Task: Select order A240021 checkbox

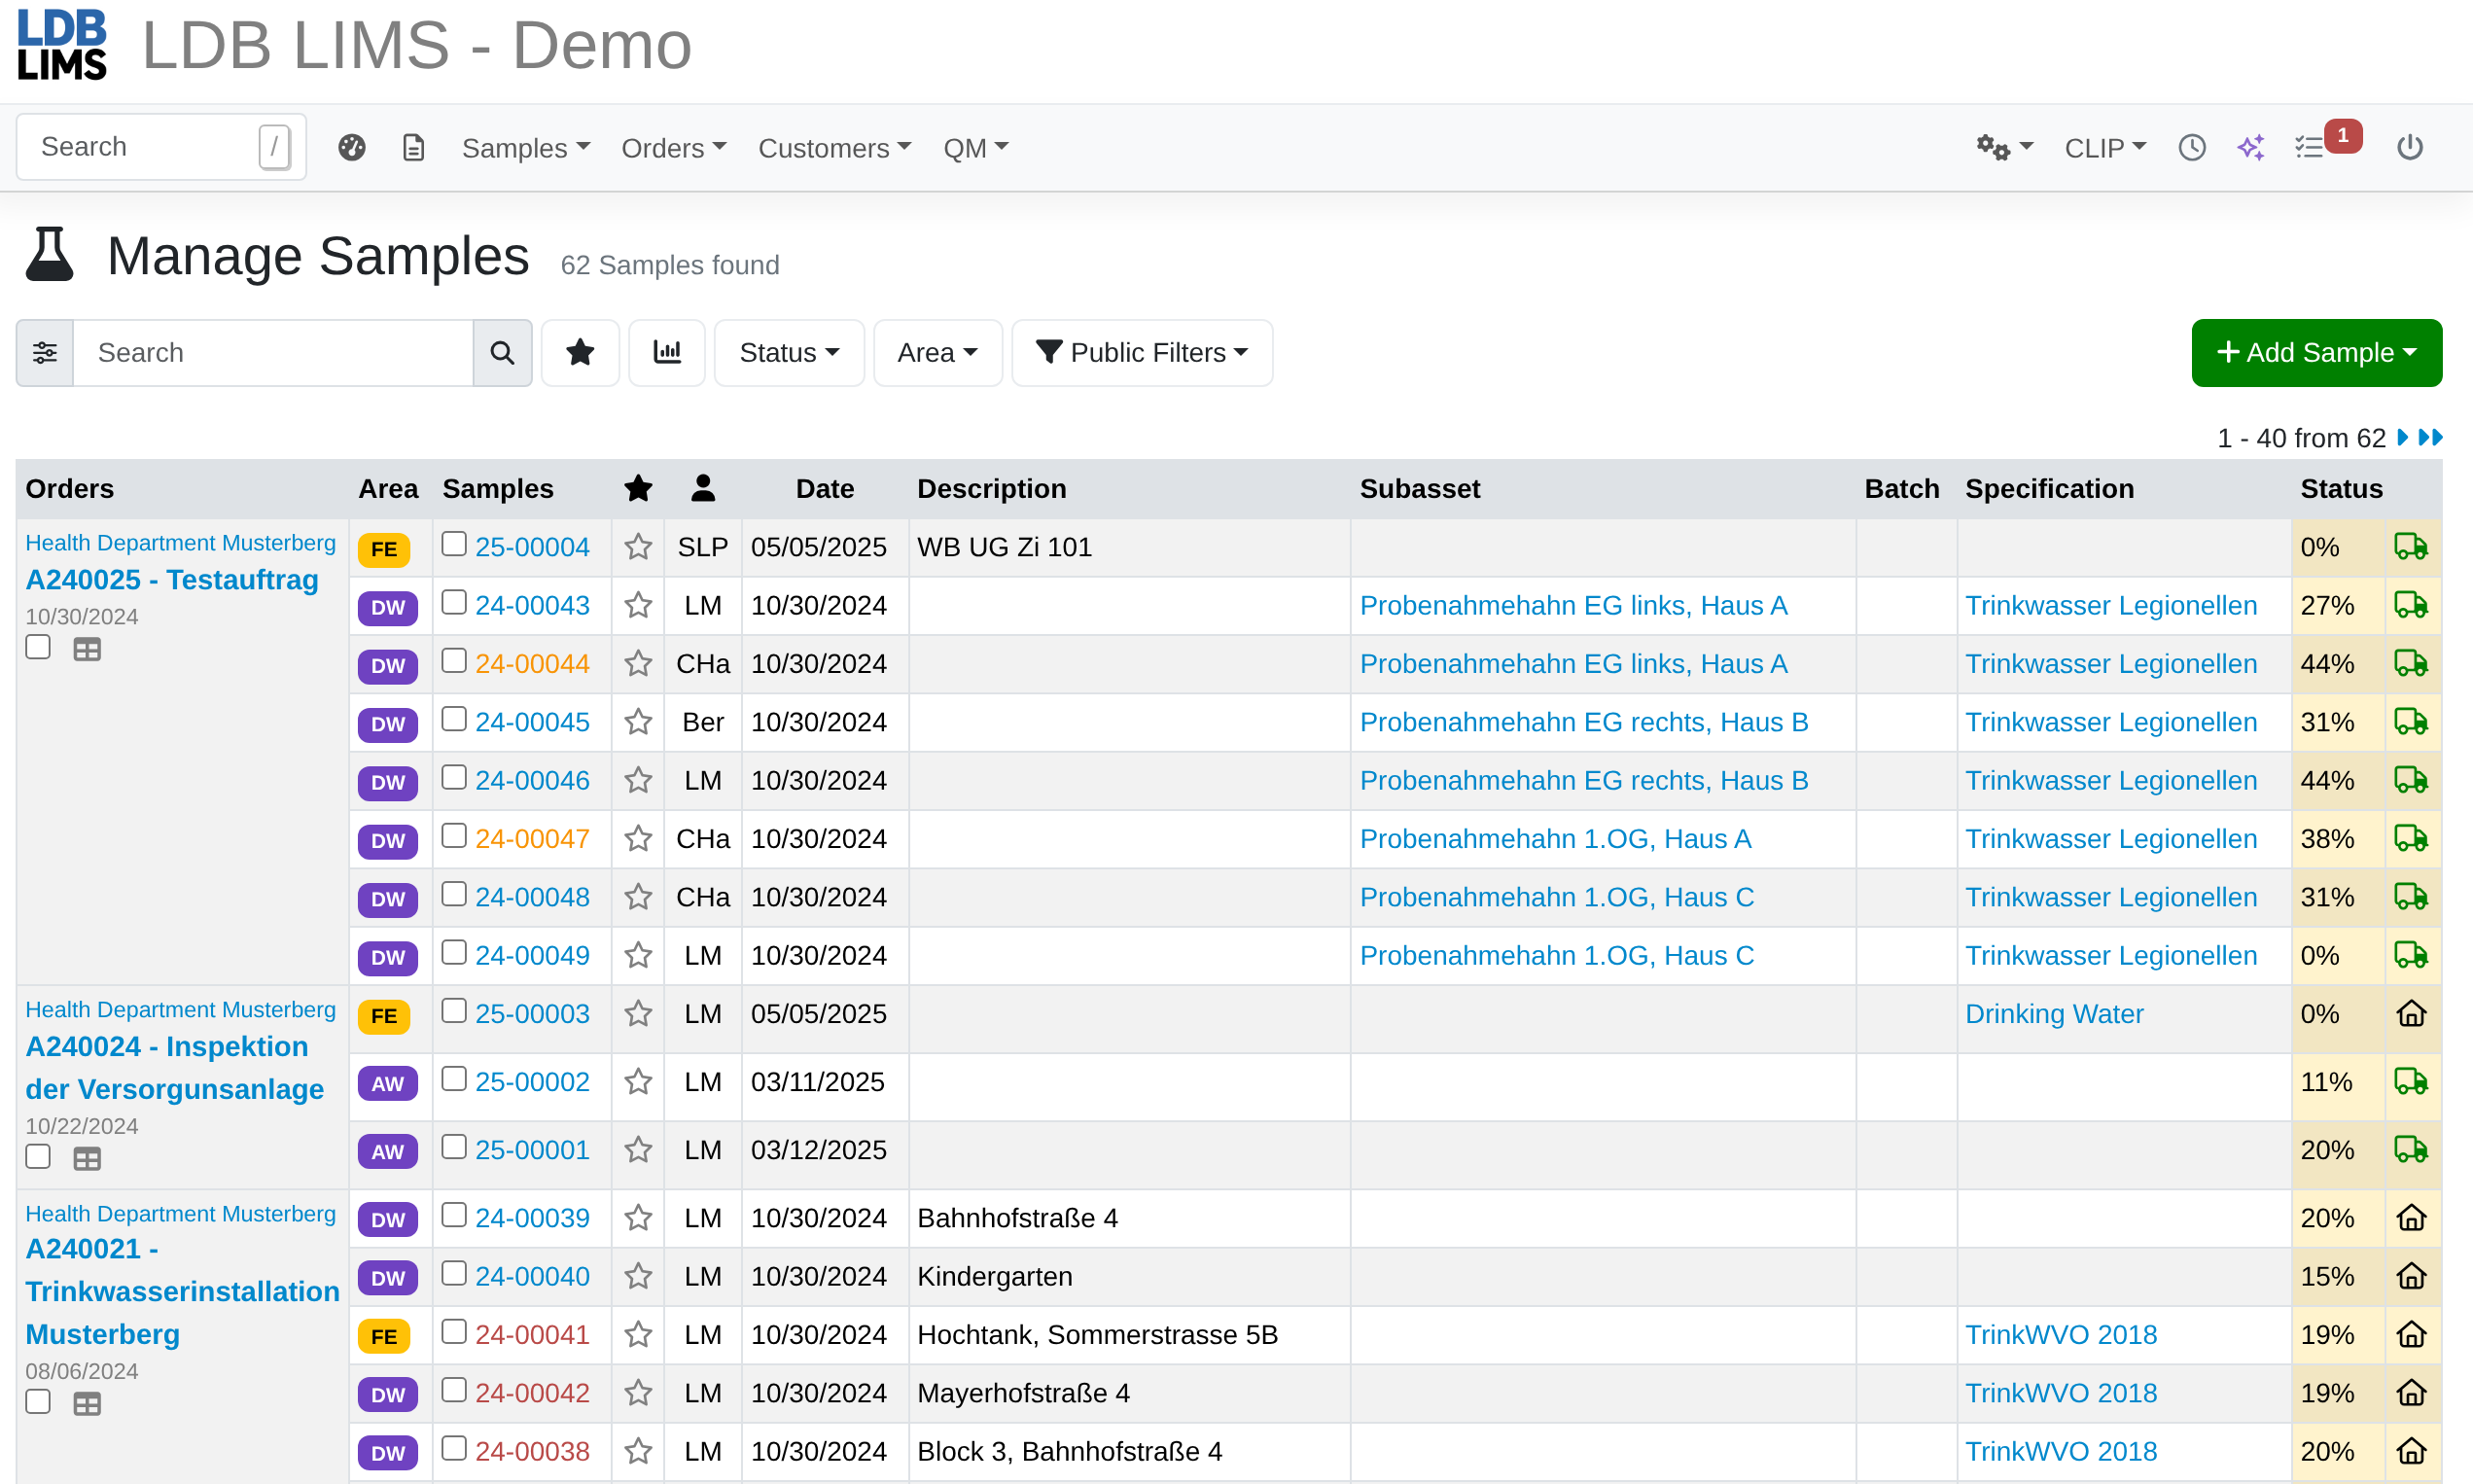Action: [38, 1401]
